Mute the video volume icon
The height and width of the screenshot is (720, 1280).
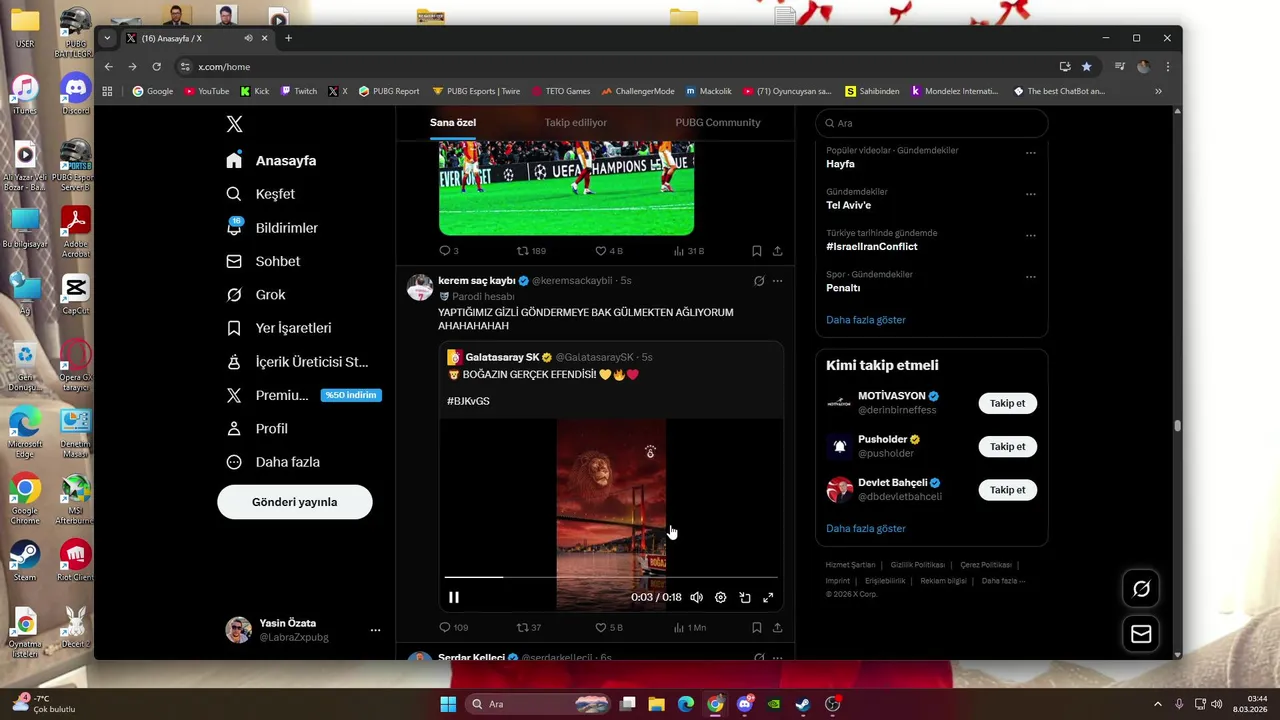coord(696,597)
